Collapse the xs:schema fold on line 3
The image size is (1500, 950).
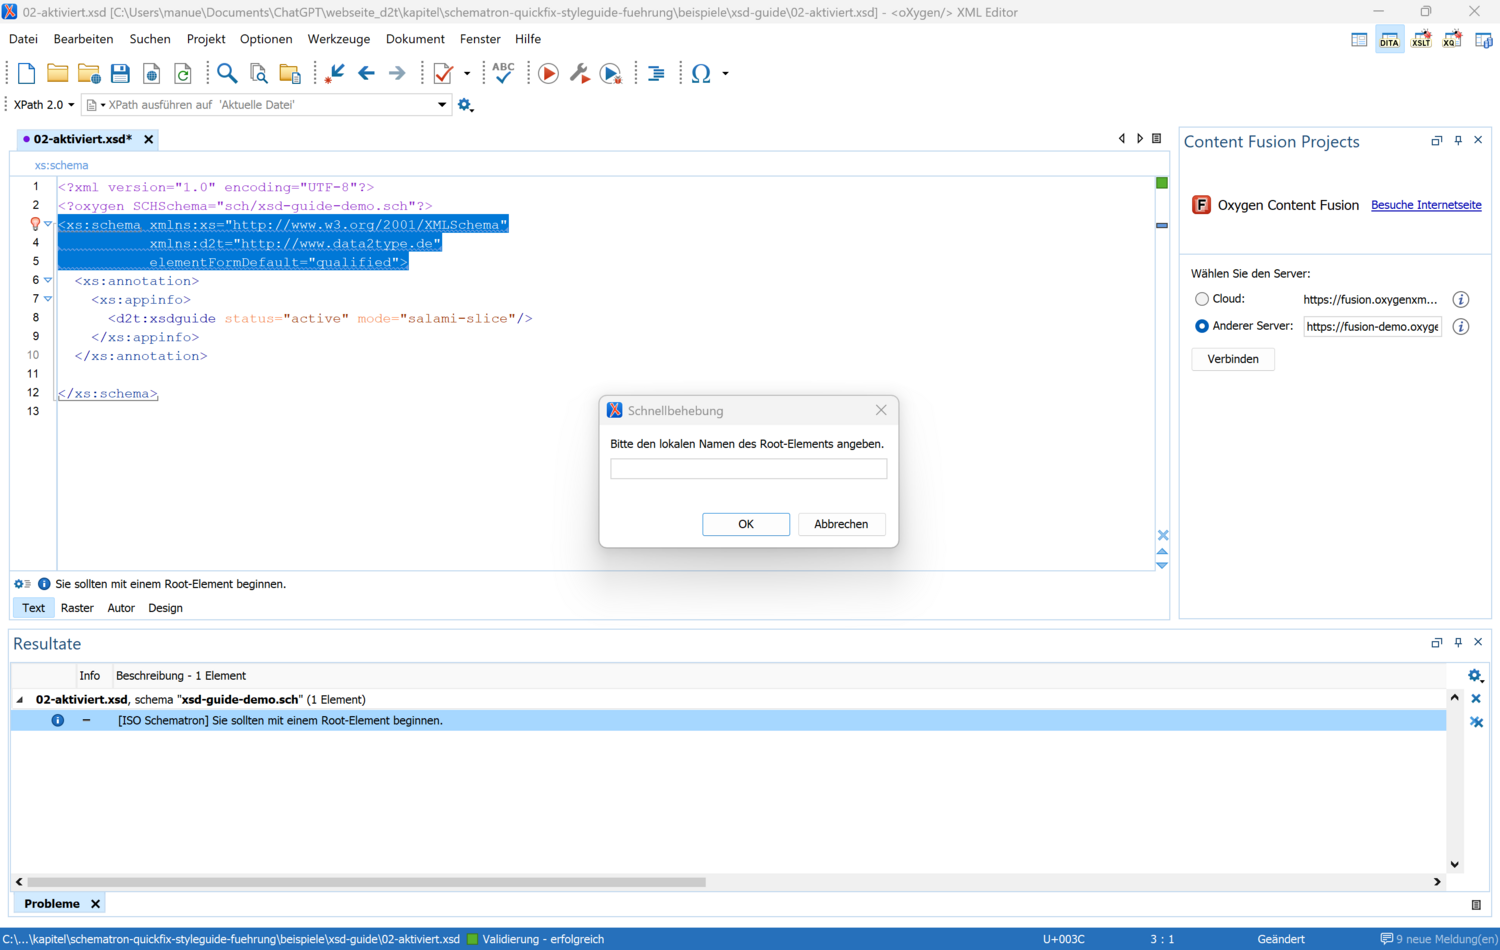(x=48, y=224)
